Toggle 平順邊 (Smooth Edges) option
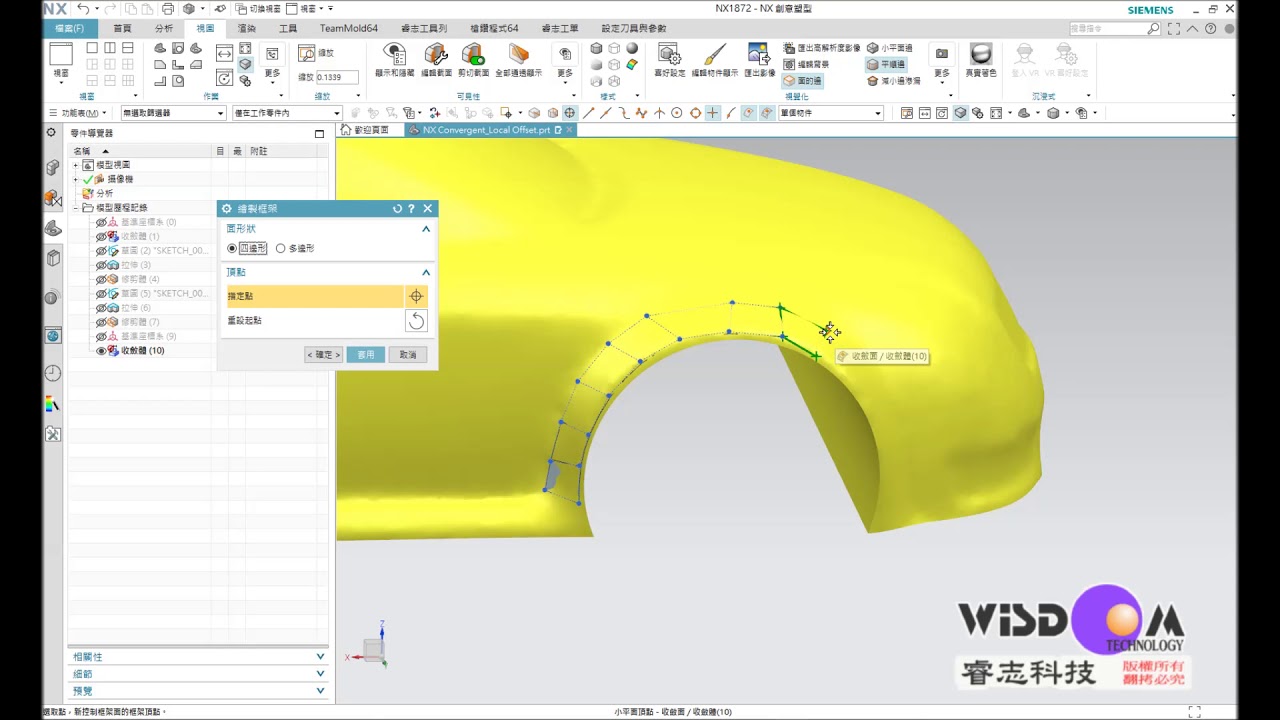 click(x=886, y=64)
